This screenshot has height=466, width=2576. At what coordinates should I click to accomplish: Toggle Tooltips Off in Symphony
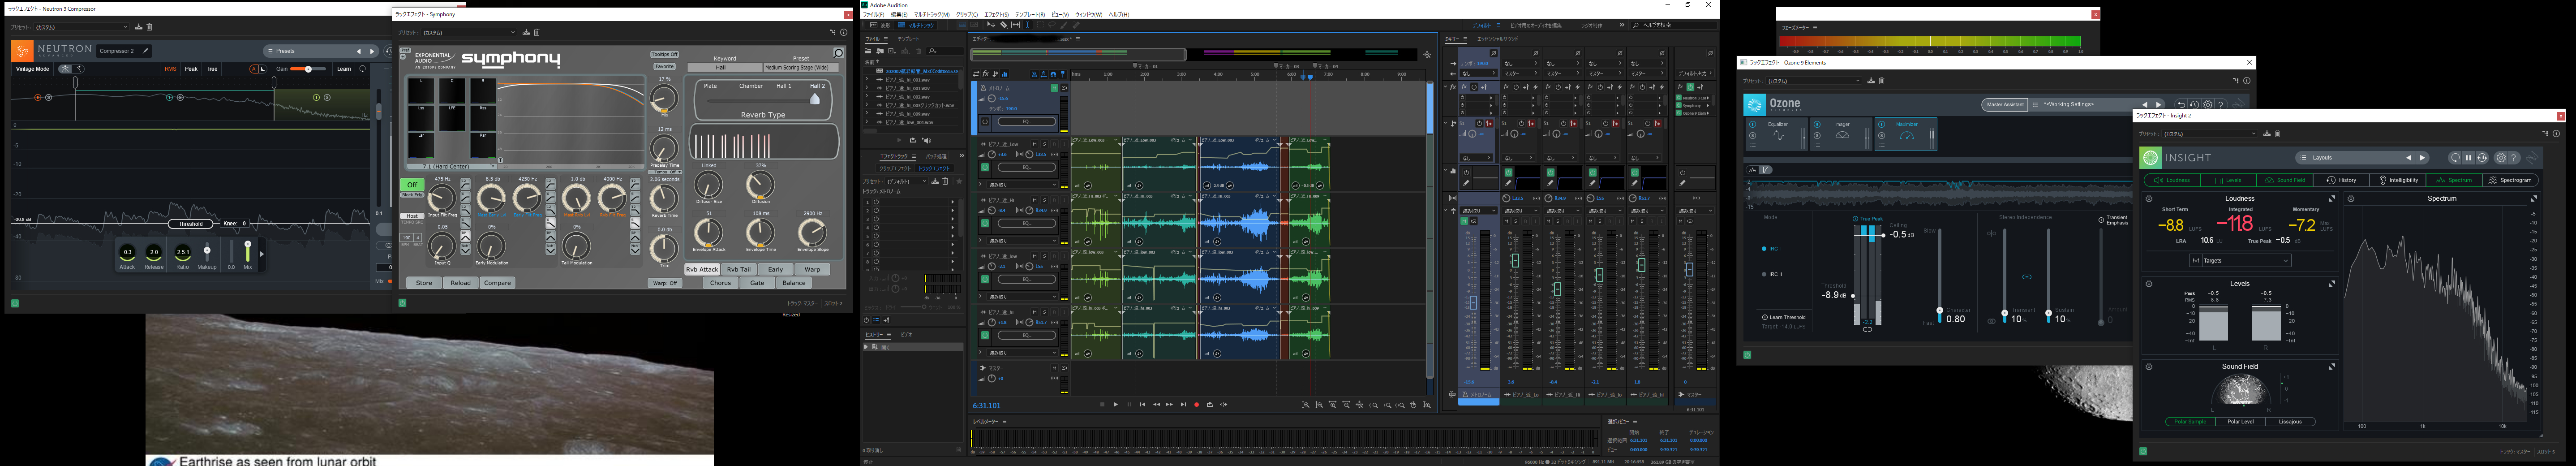664,54
